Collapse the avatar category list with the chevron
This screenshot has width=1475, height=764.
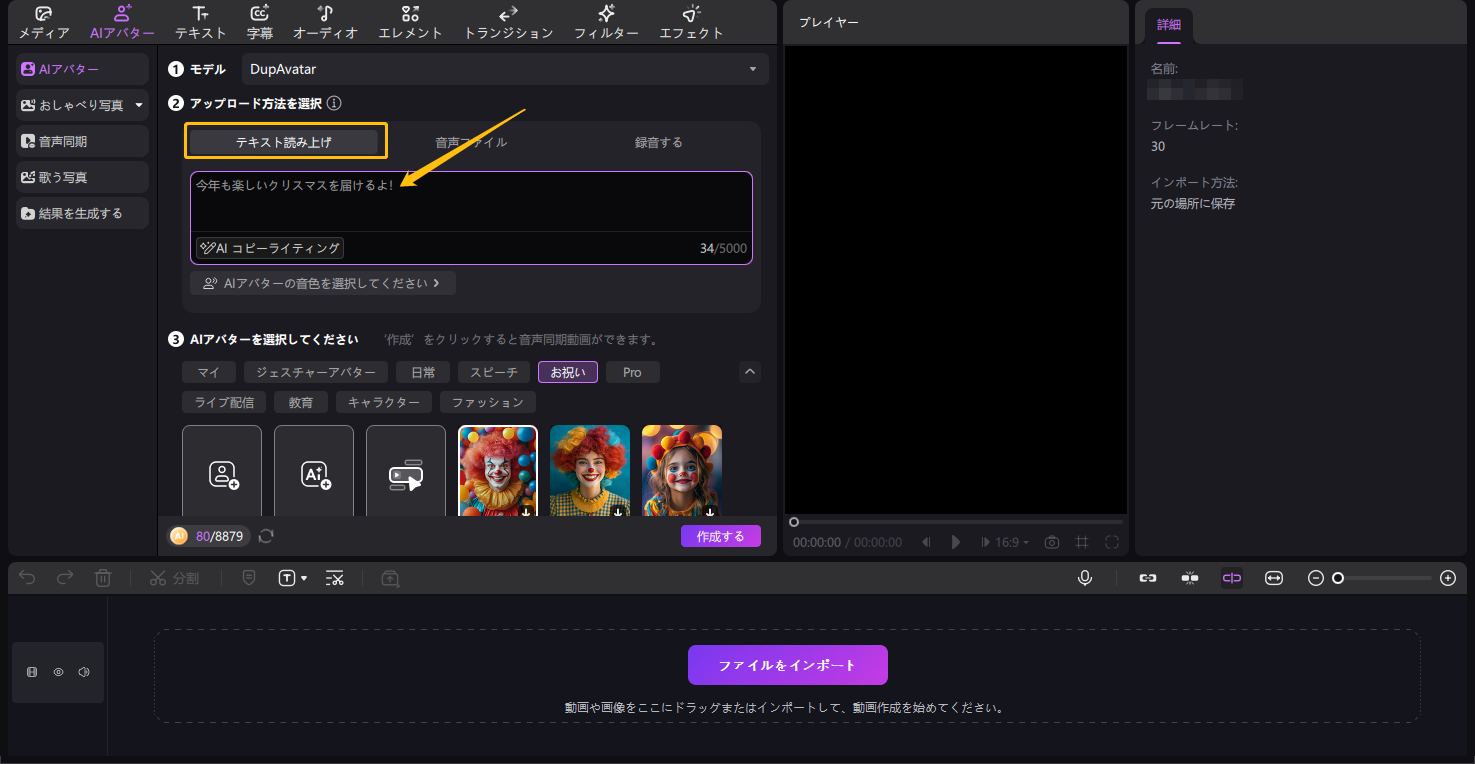click(x=749, y=371)
